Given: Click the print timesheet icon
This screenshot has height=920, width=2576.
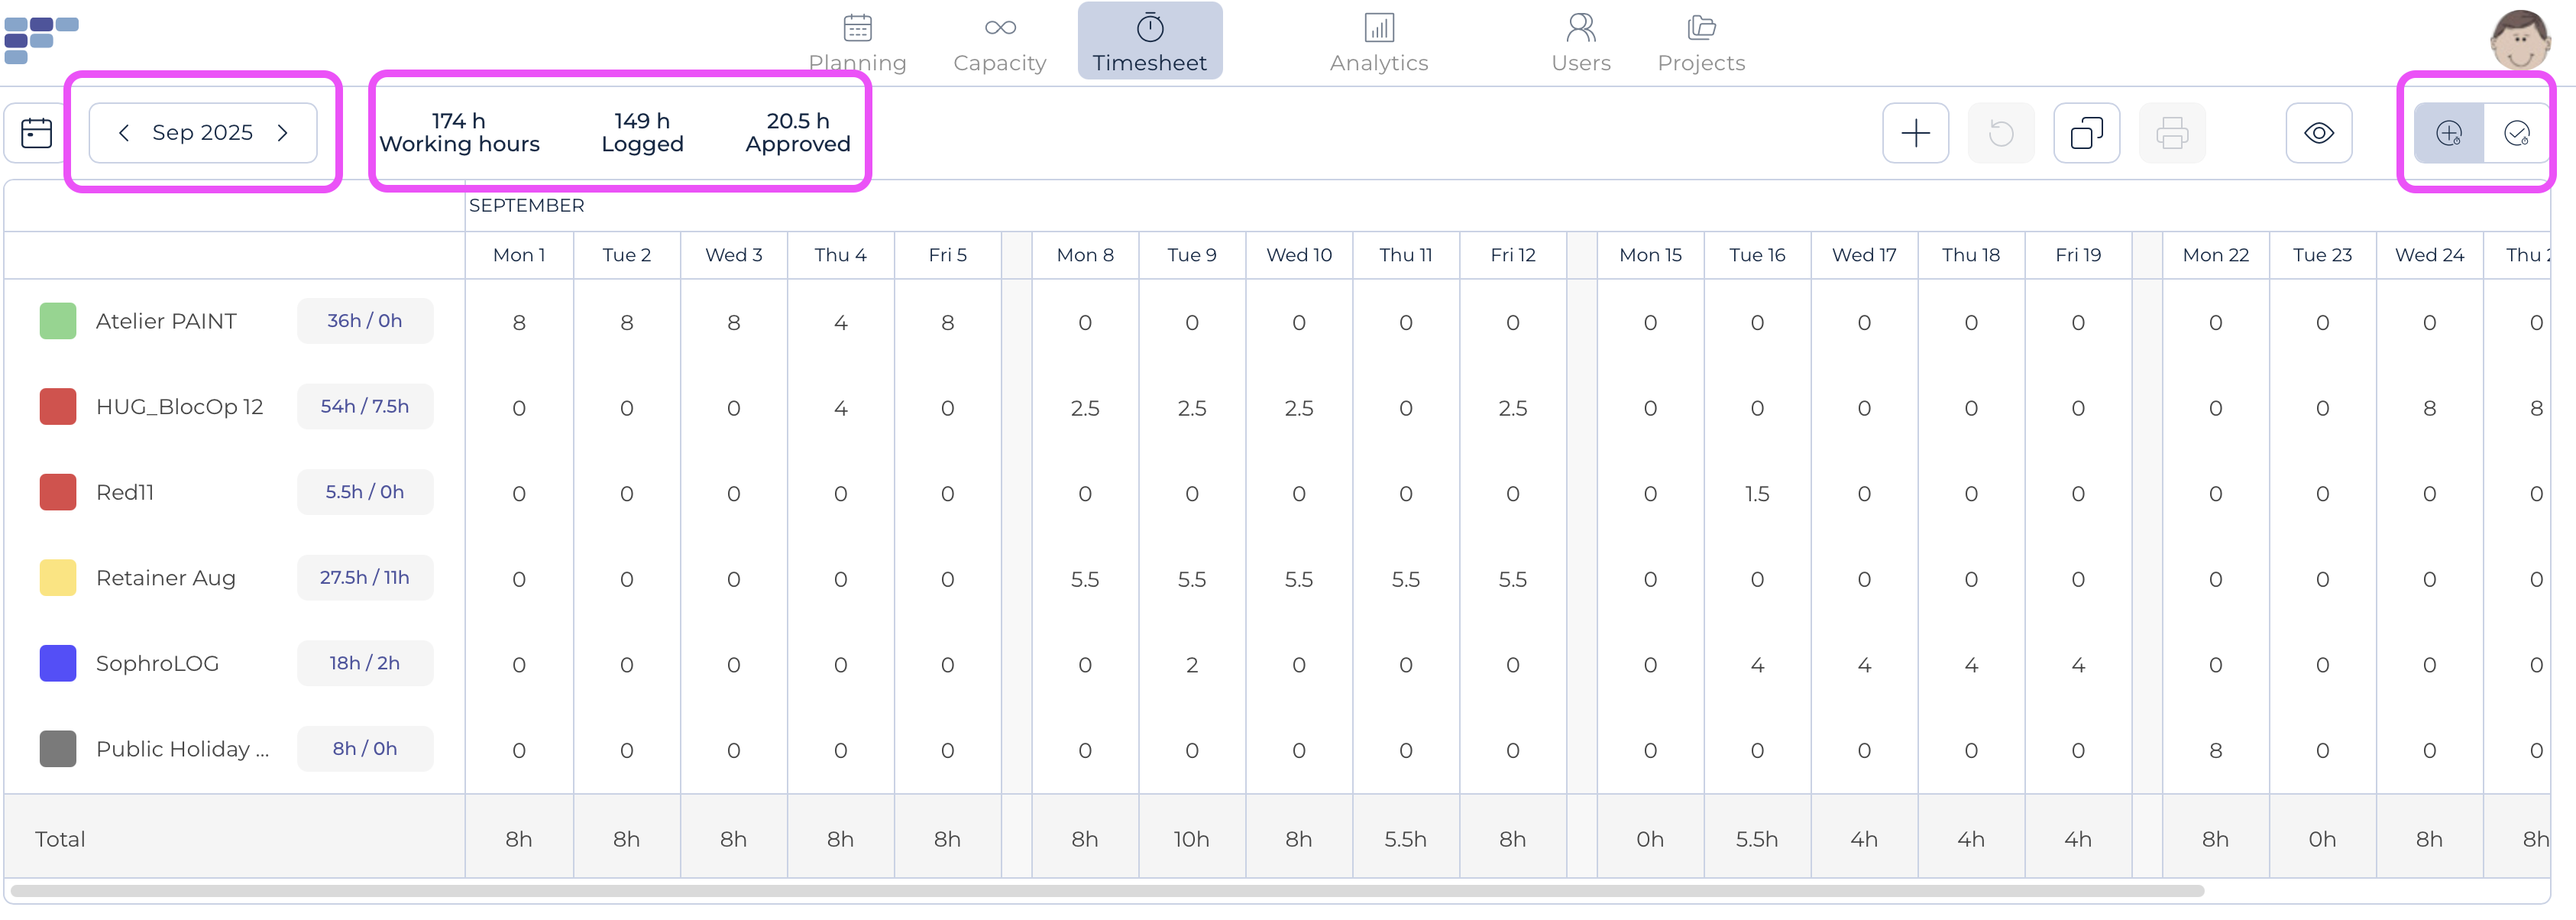Looking at the screenshot, I should [2171, 133].
